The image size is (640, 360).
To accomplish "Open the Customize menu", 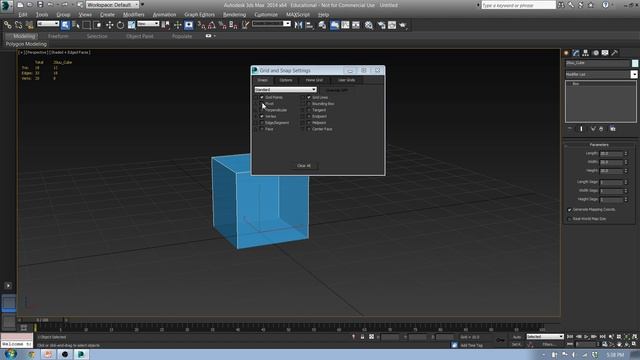I will (x=266, y=15).
